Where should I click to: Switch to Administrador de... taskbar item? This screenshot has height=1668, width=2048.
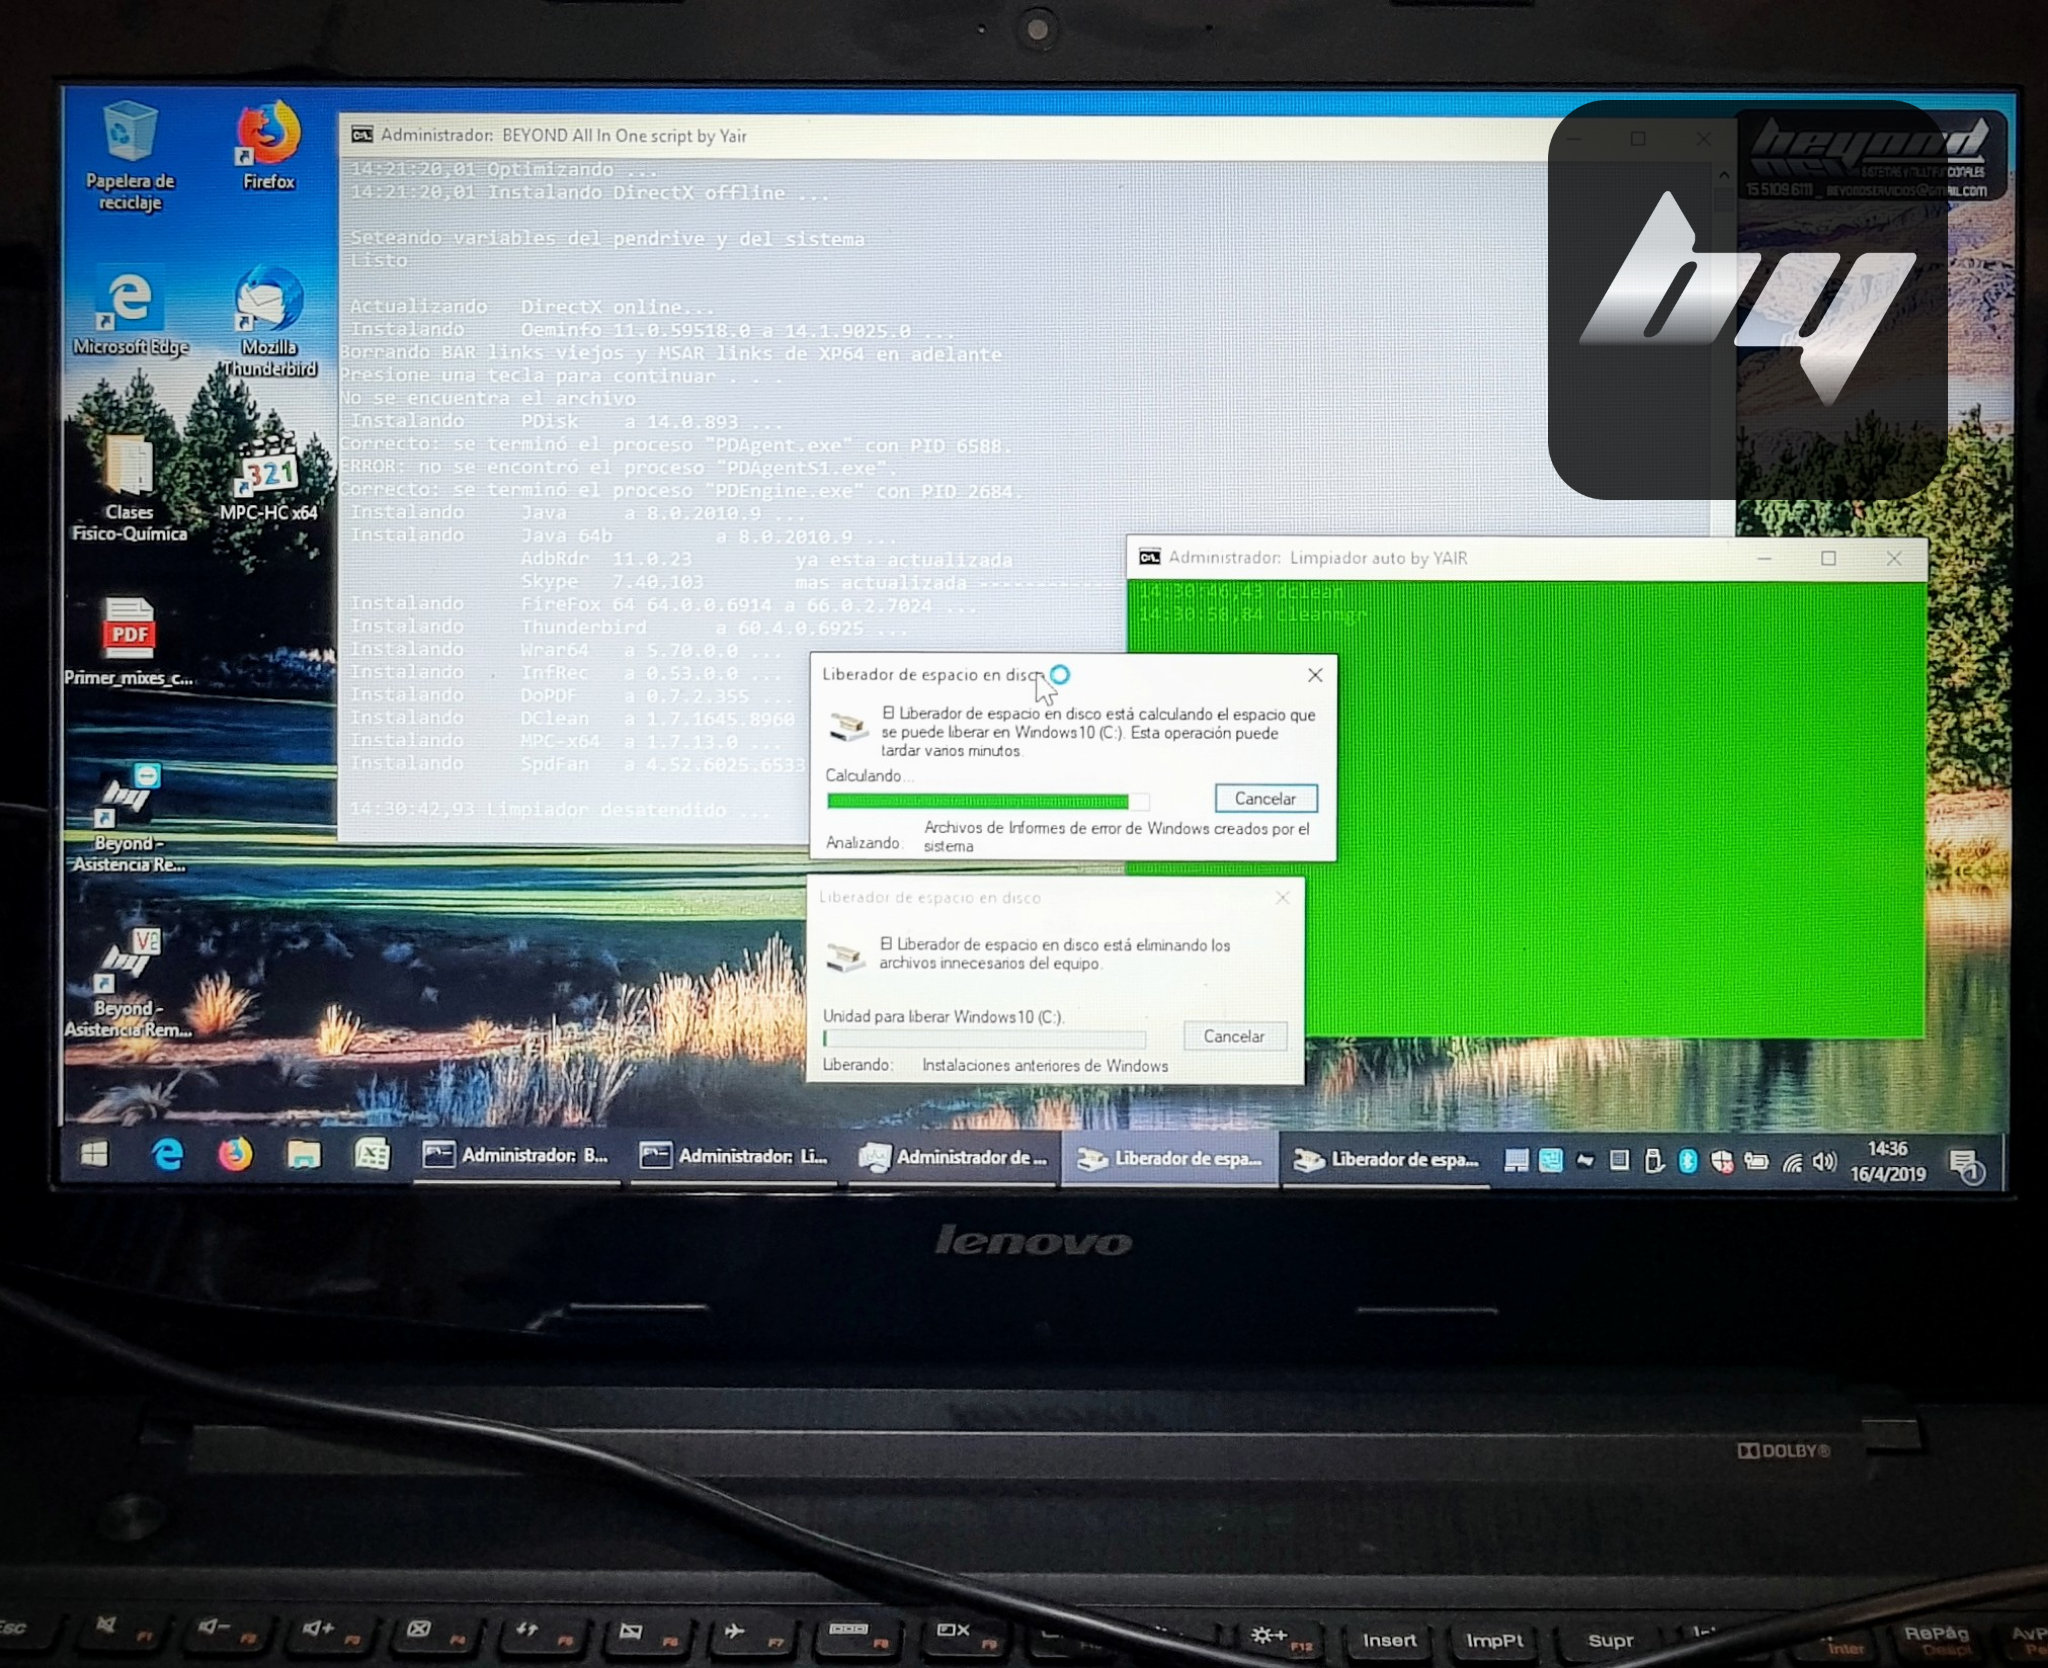click(953, 1157)
